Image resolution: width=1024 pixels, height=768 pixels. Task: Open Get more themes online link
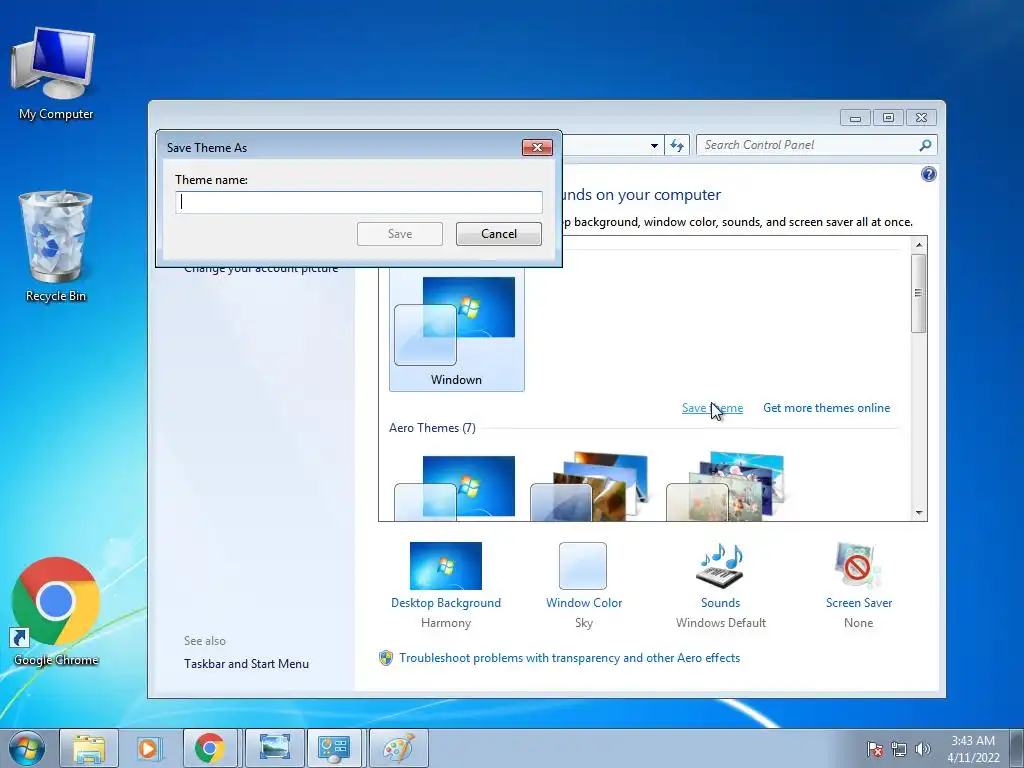pos(826,408)
